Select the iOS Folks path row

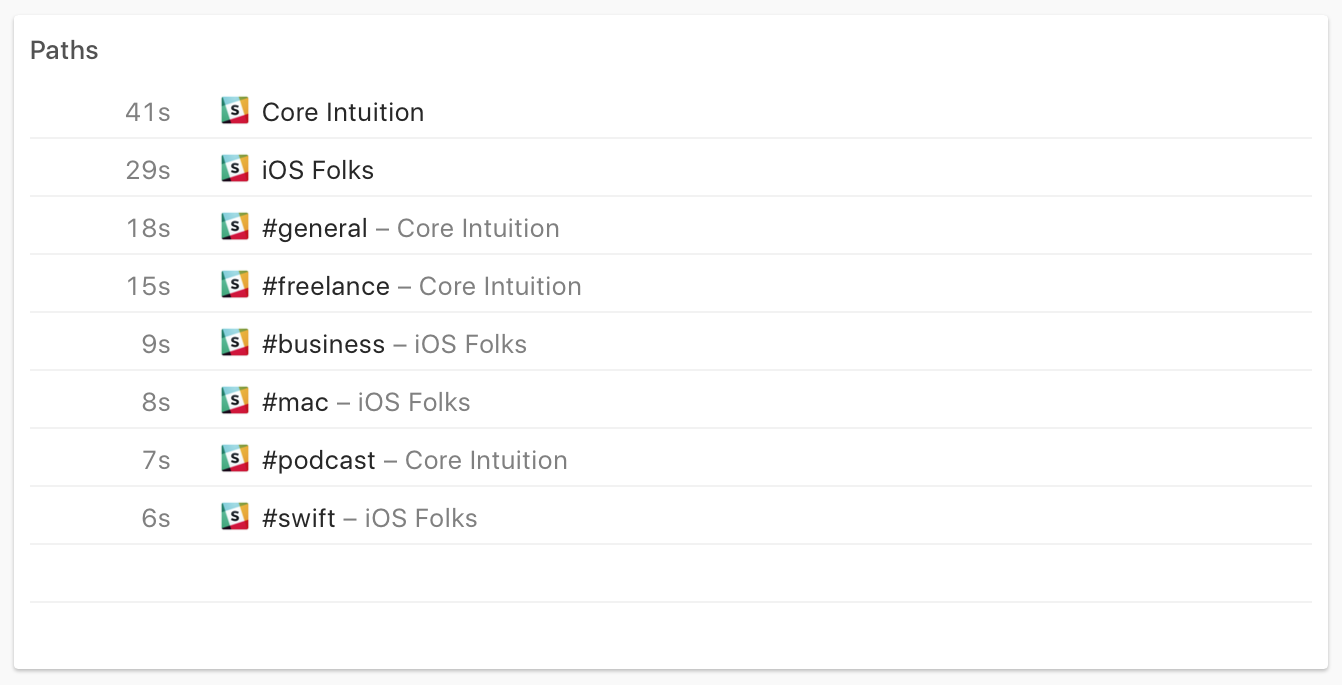(x=671, y=169)
